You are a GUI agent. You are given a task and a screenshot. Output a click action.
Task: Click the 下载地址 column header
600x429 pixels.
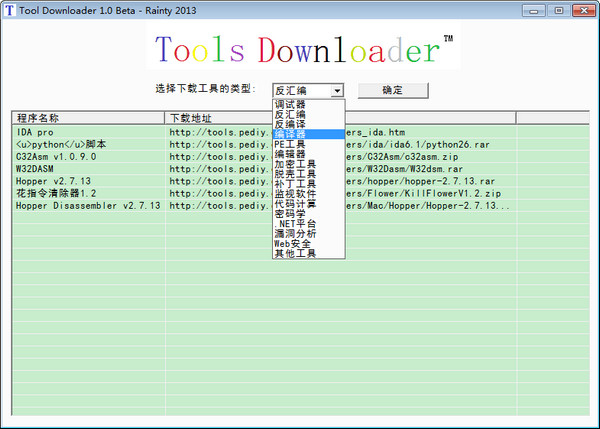190,118
